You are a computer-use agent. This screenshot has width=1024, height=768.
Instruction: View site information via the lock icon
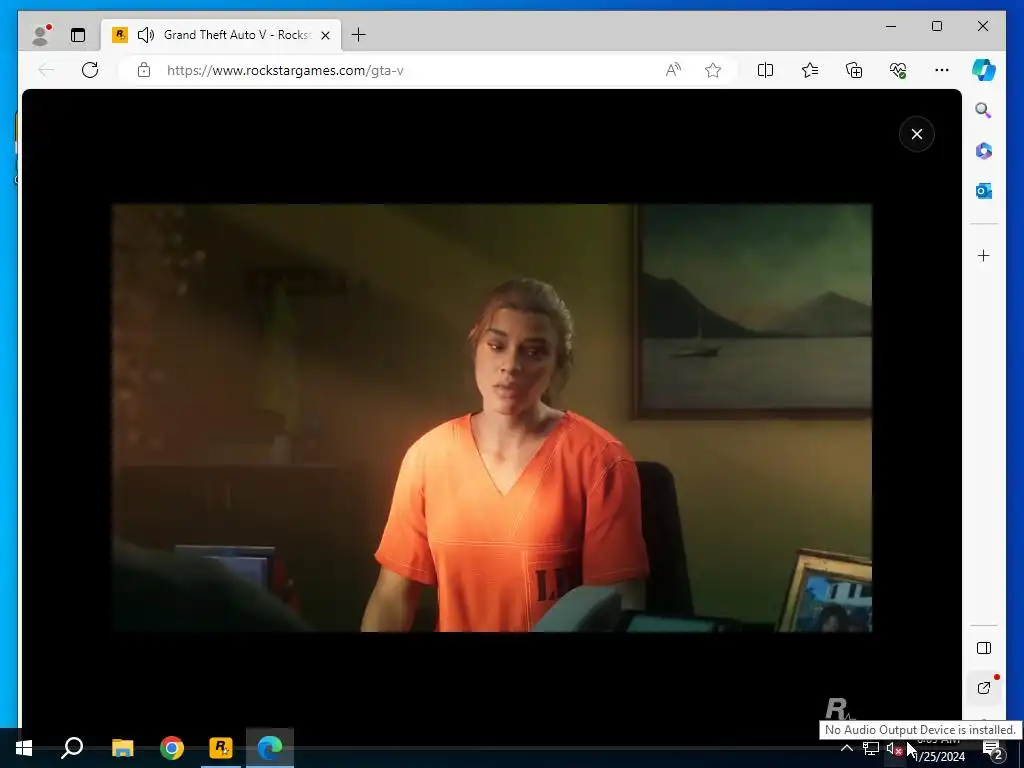point(144,70)
